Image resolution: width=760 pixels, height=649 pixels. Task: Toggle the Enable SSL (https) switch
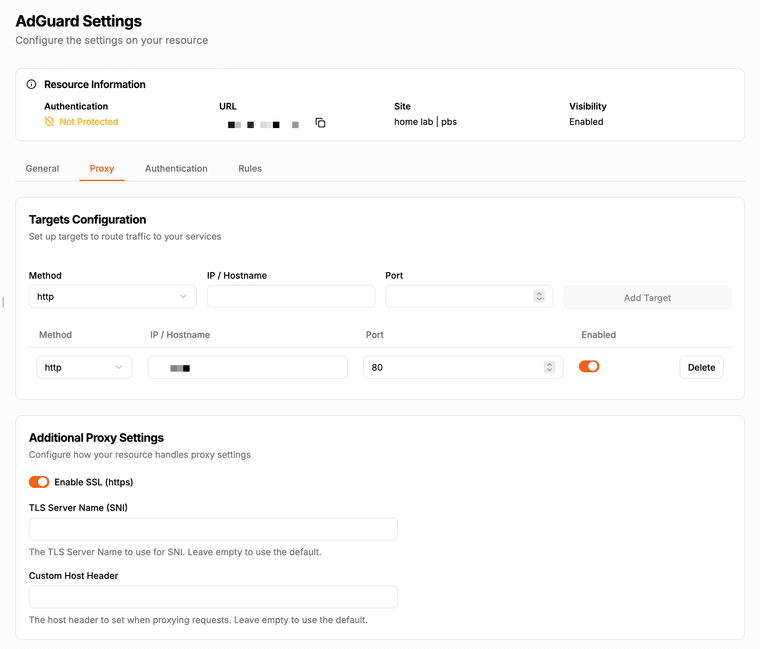[39, 482]
